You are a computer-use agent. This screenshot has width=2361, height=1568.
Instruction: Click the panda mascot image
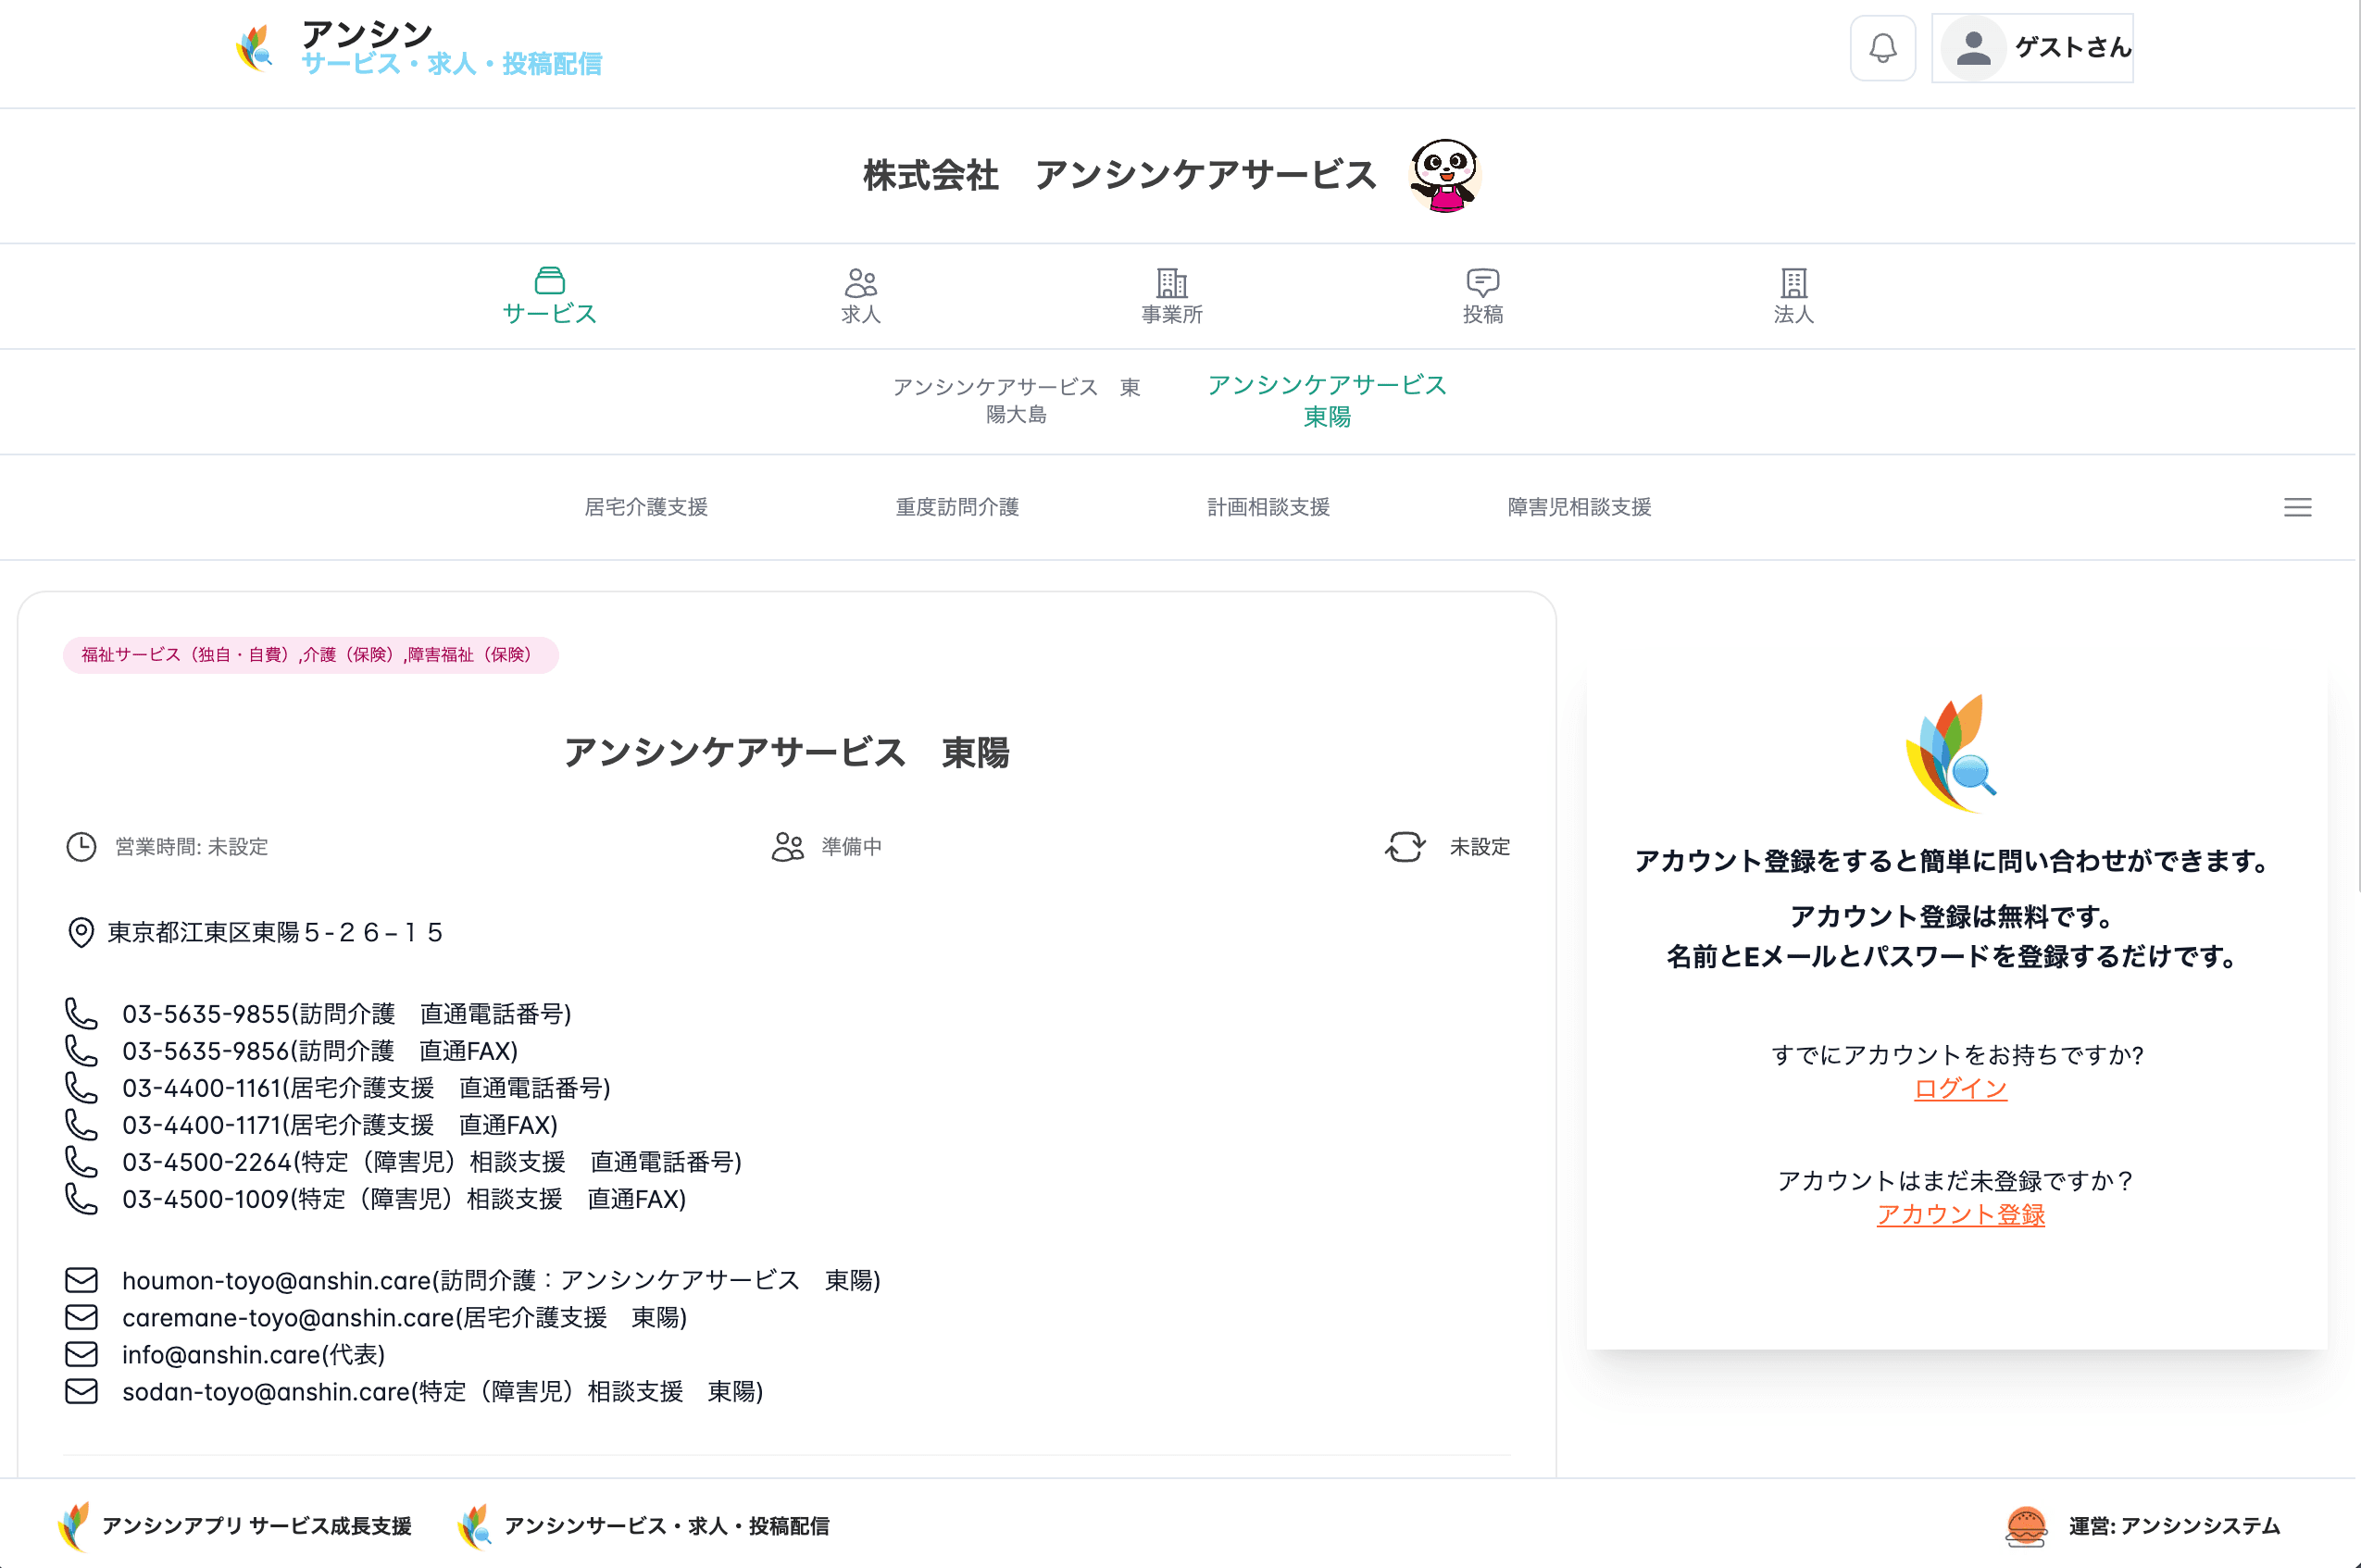coord(1445,176)
